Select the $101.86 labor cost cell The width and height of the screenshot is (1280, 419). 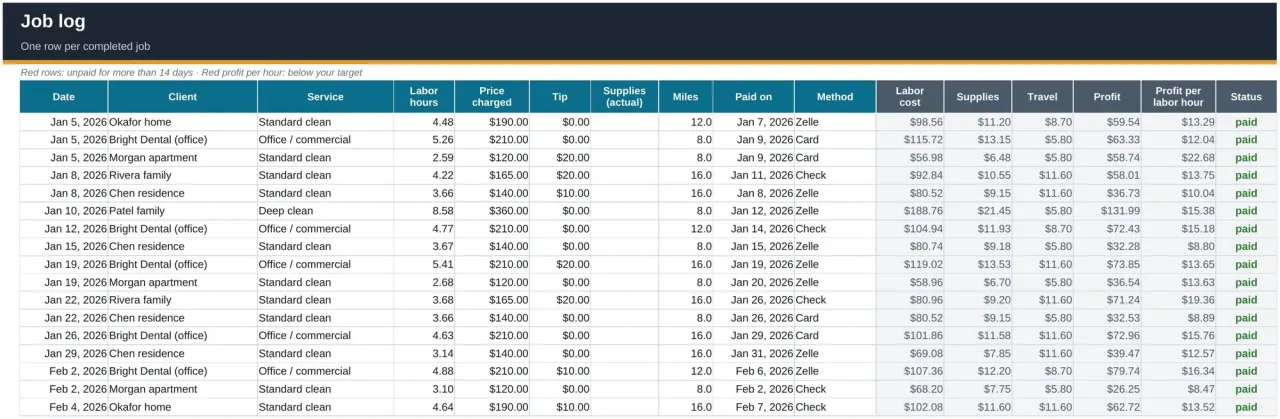(x=910, y=336)
